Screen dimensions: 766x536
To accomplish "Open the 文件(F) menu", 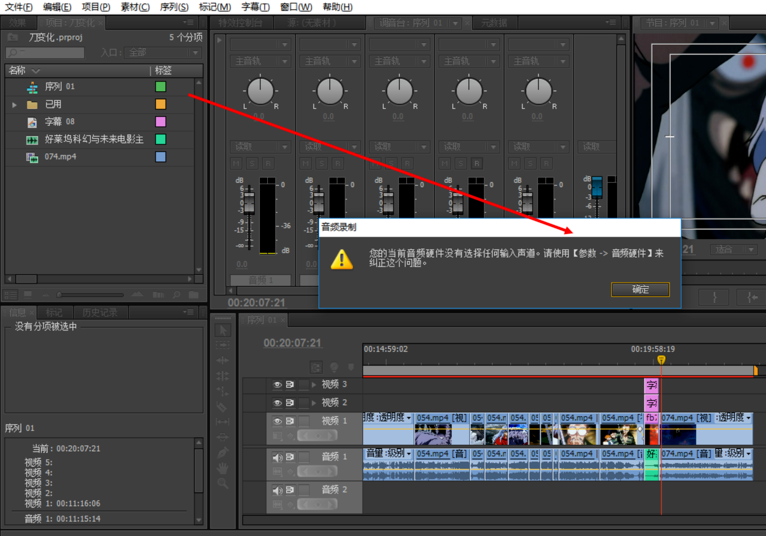I will coord(18,7).
